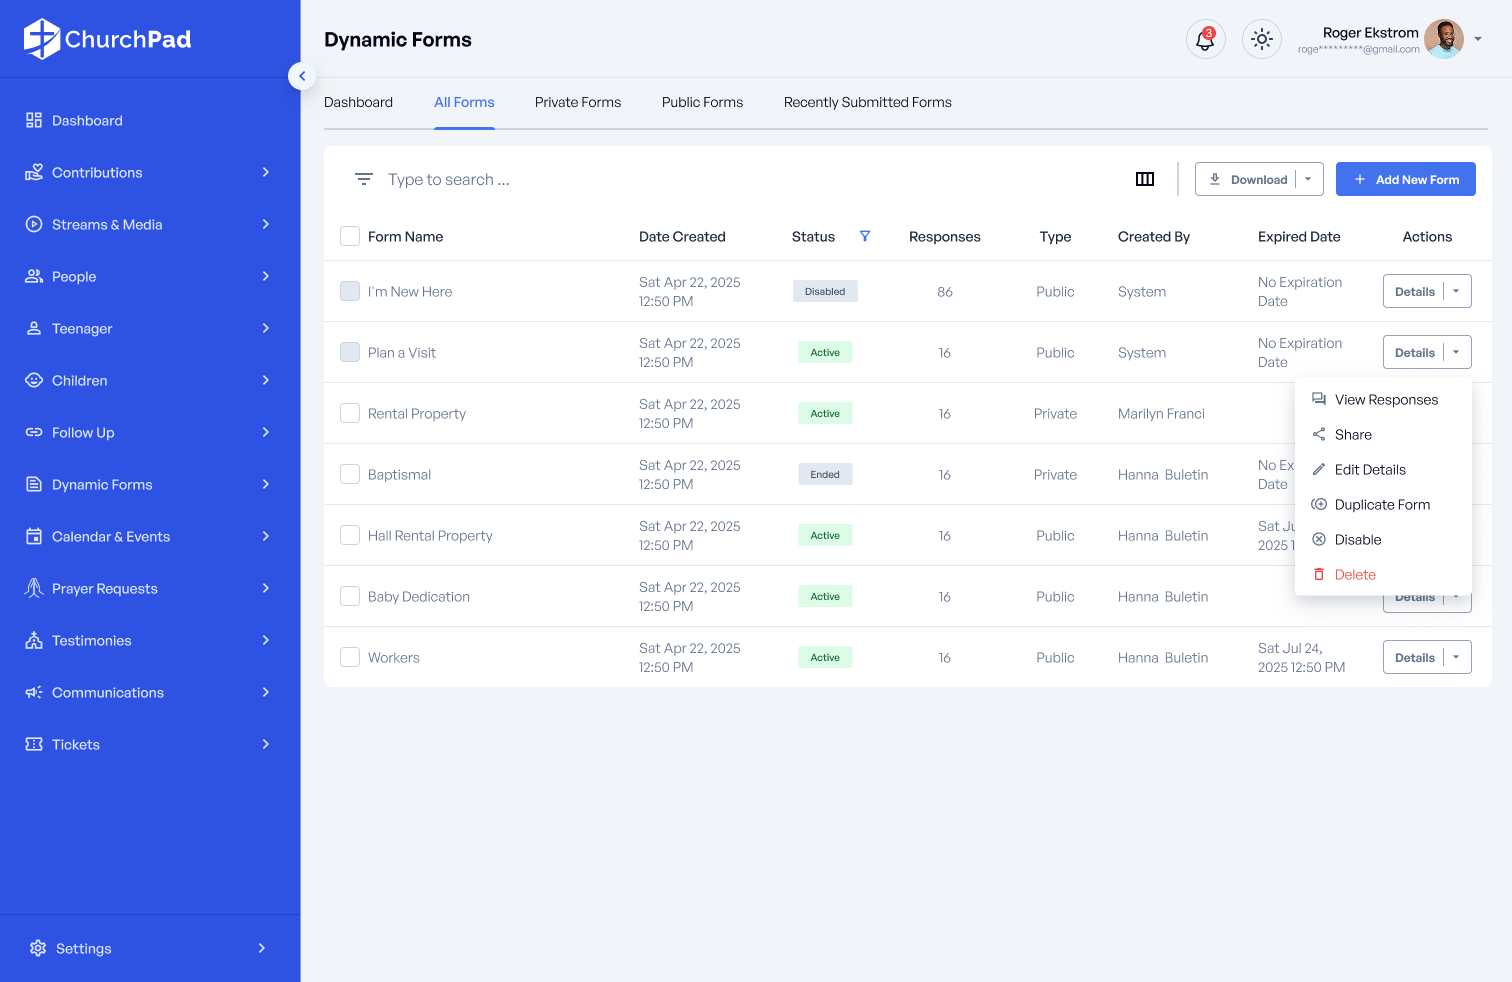Expand the Contributions sidebar menu chevron
Image resolution: width=1512 pixels, height=982 pixels.
tap(265, 172)
